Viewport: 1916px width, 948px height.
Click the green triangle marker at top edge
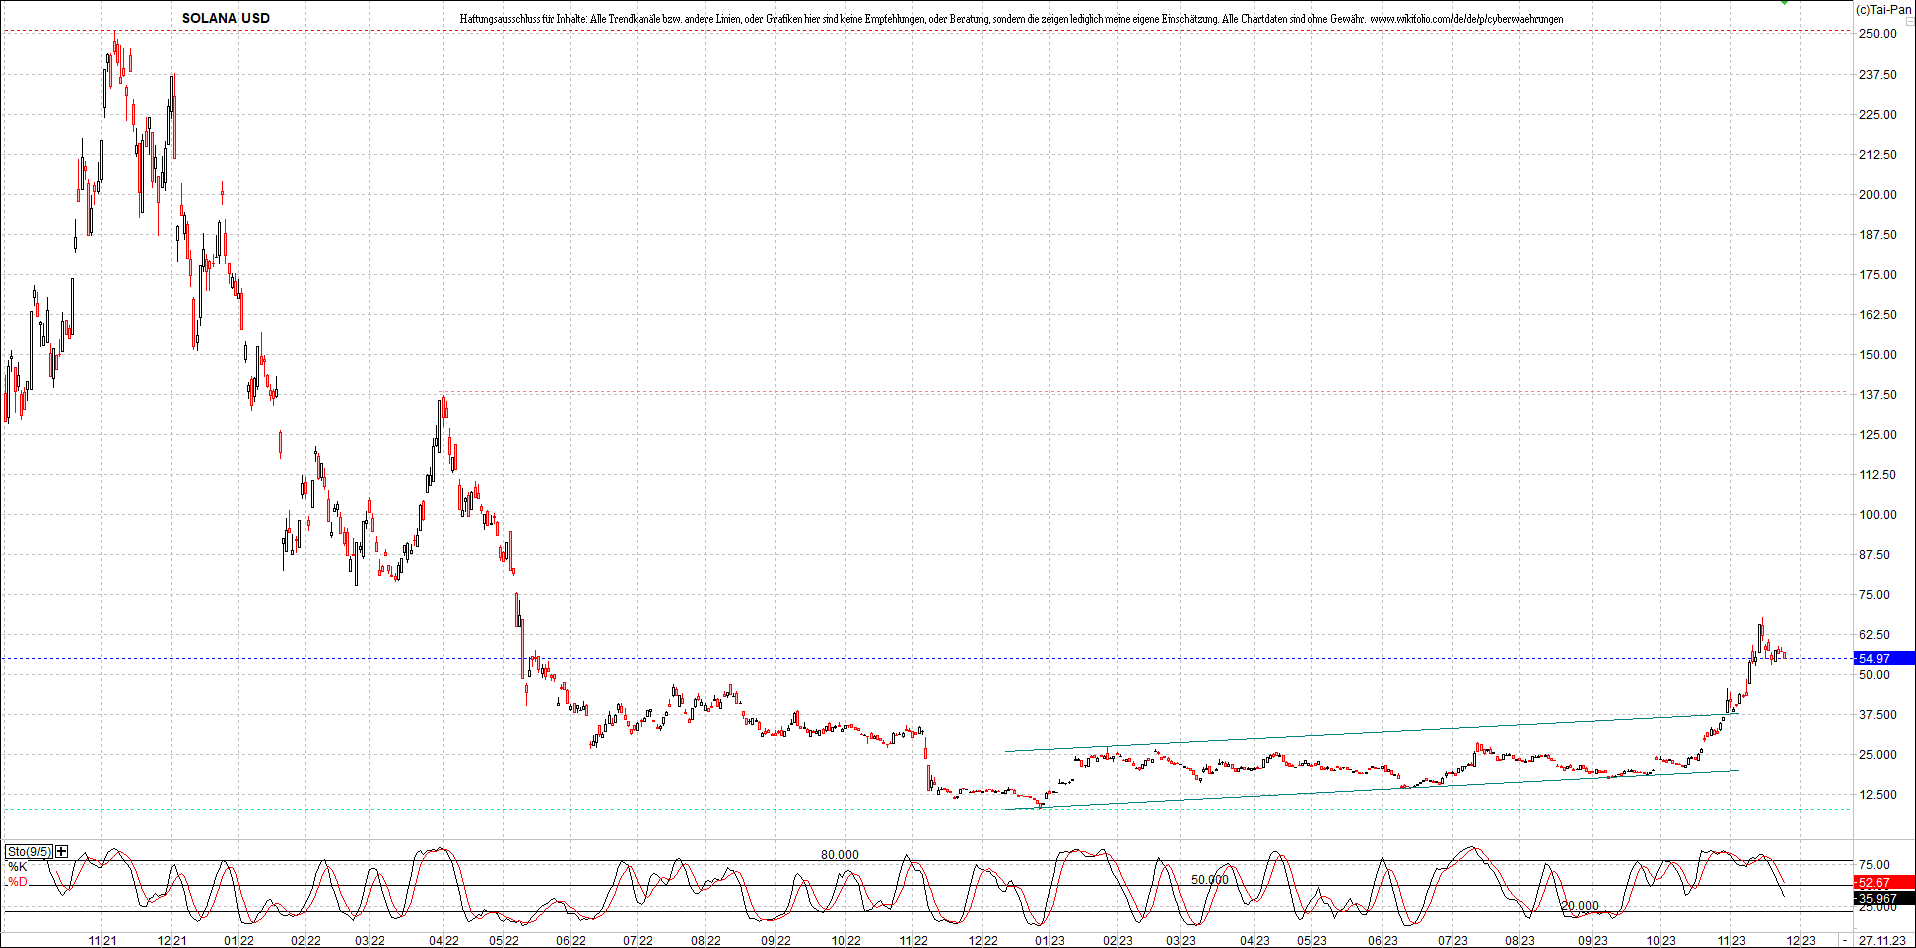[1784, 3]
